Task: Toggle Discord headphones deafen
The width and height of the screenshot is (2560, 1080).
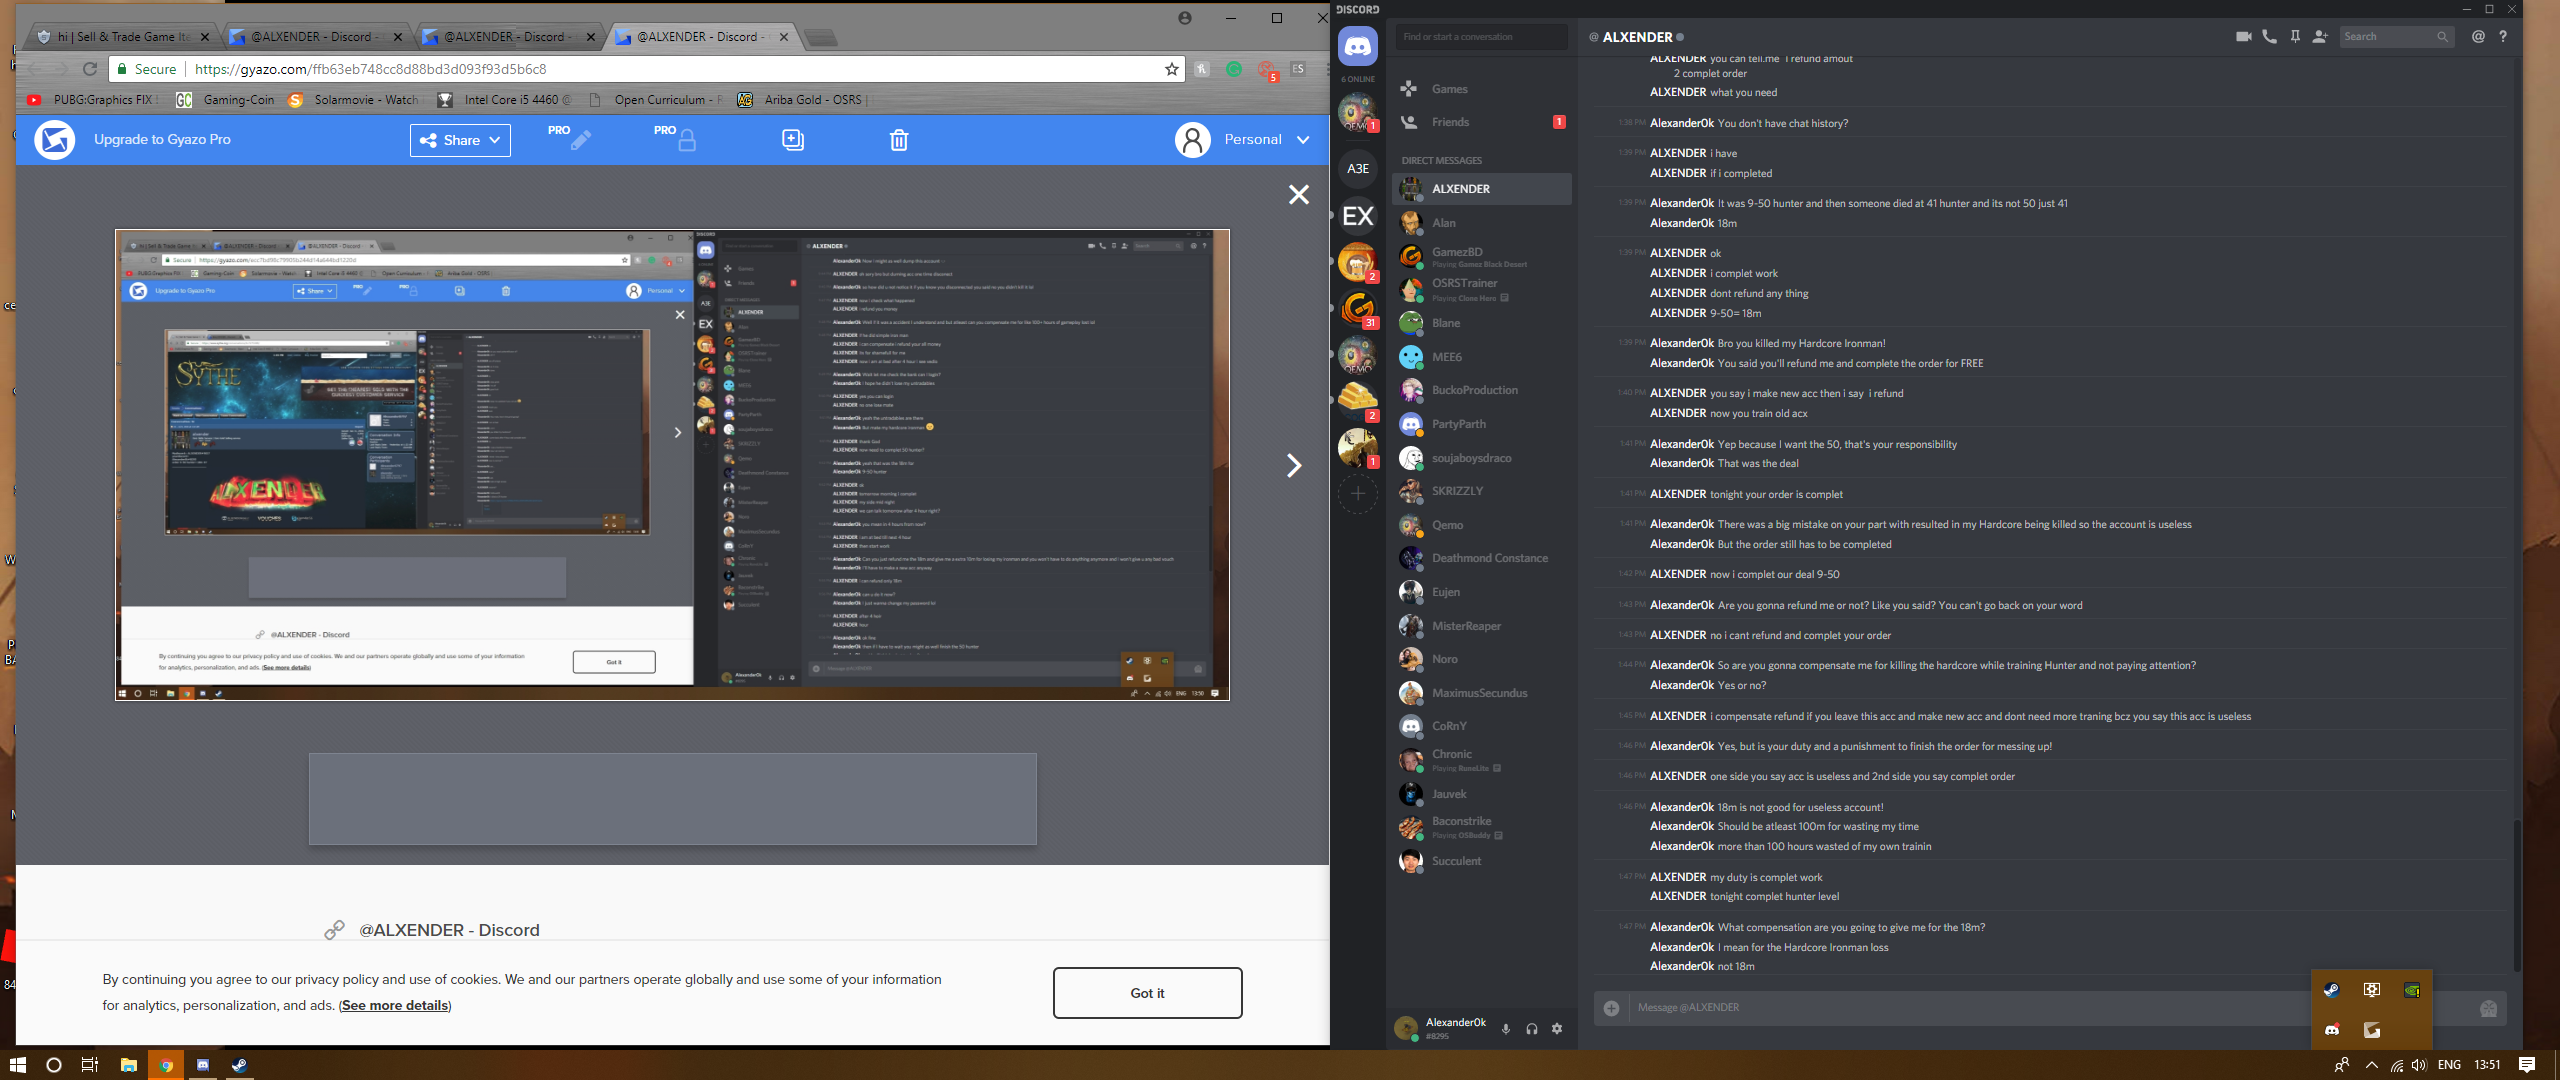Action: 1531,1028
